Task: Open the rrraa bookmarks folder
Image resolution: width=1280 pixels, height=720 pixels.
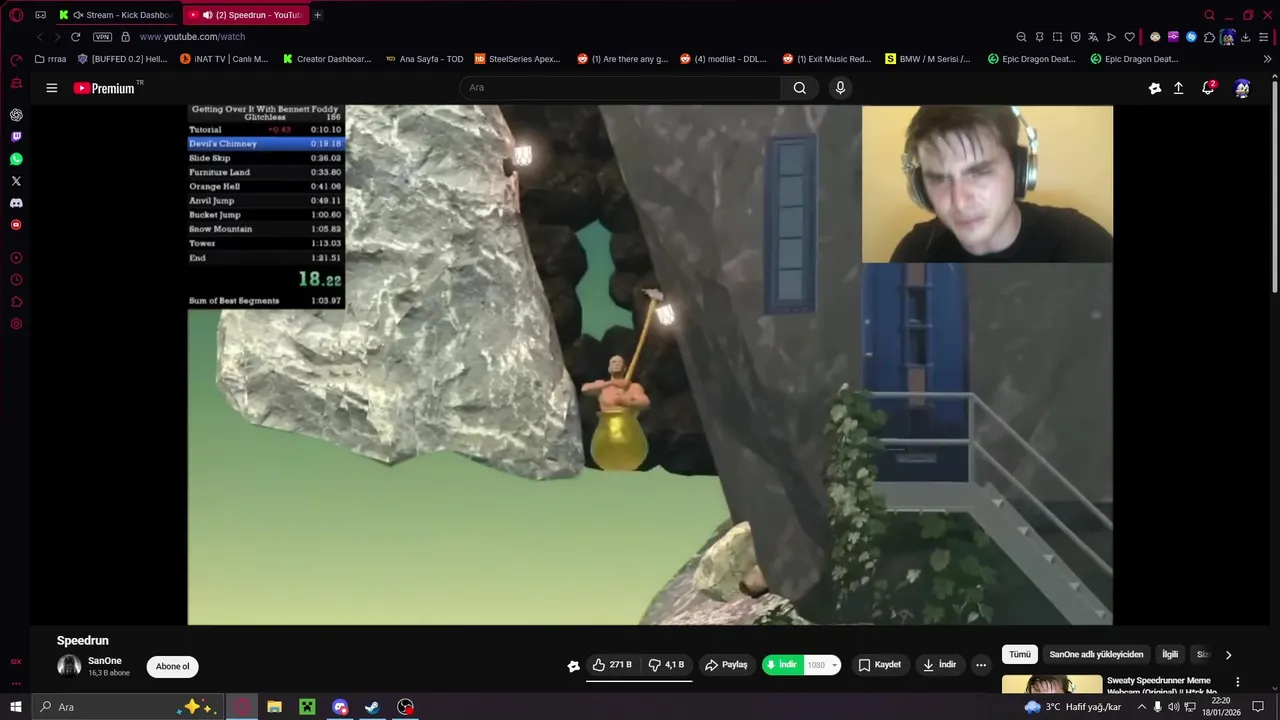Action: (x=50, y=59)
